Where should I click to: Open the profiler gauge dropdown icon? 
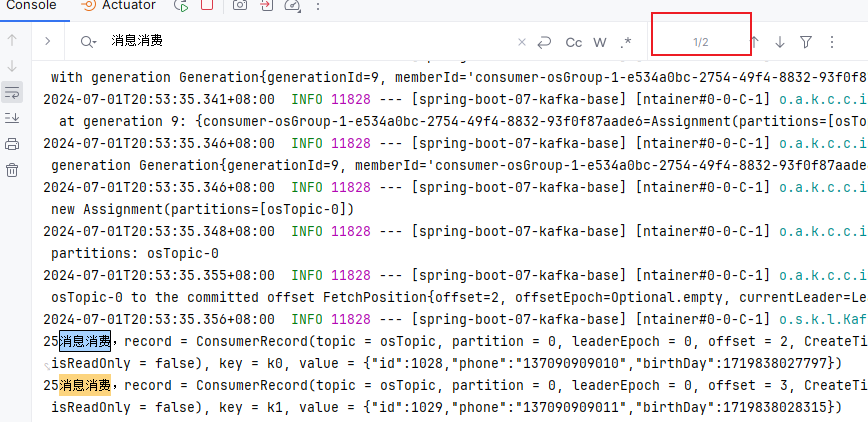pyautogui.click(x=292, y=6)
